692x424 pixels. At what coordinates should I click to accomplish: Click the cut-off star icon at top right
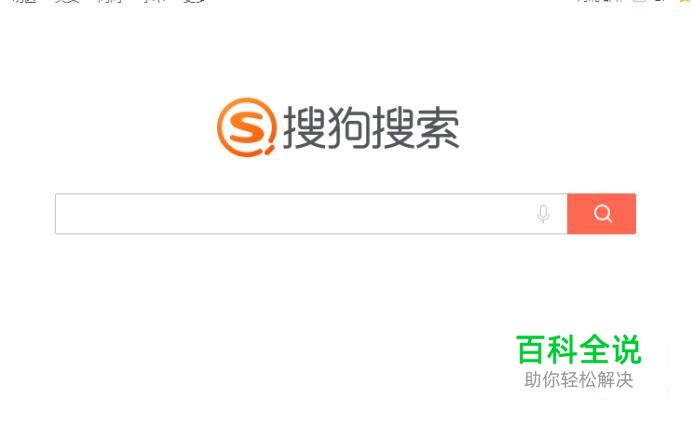[684, 1]
